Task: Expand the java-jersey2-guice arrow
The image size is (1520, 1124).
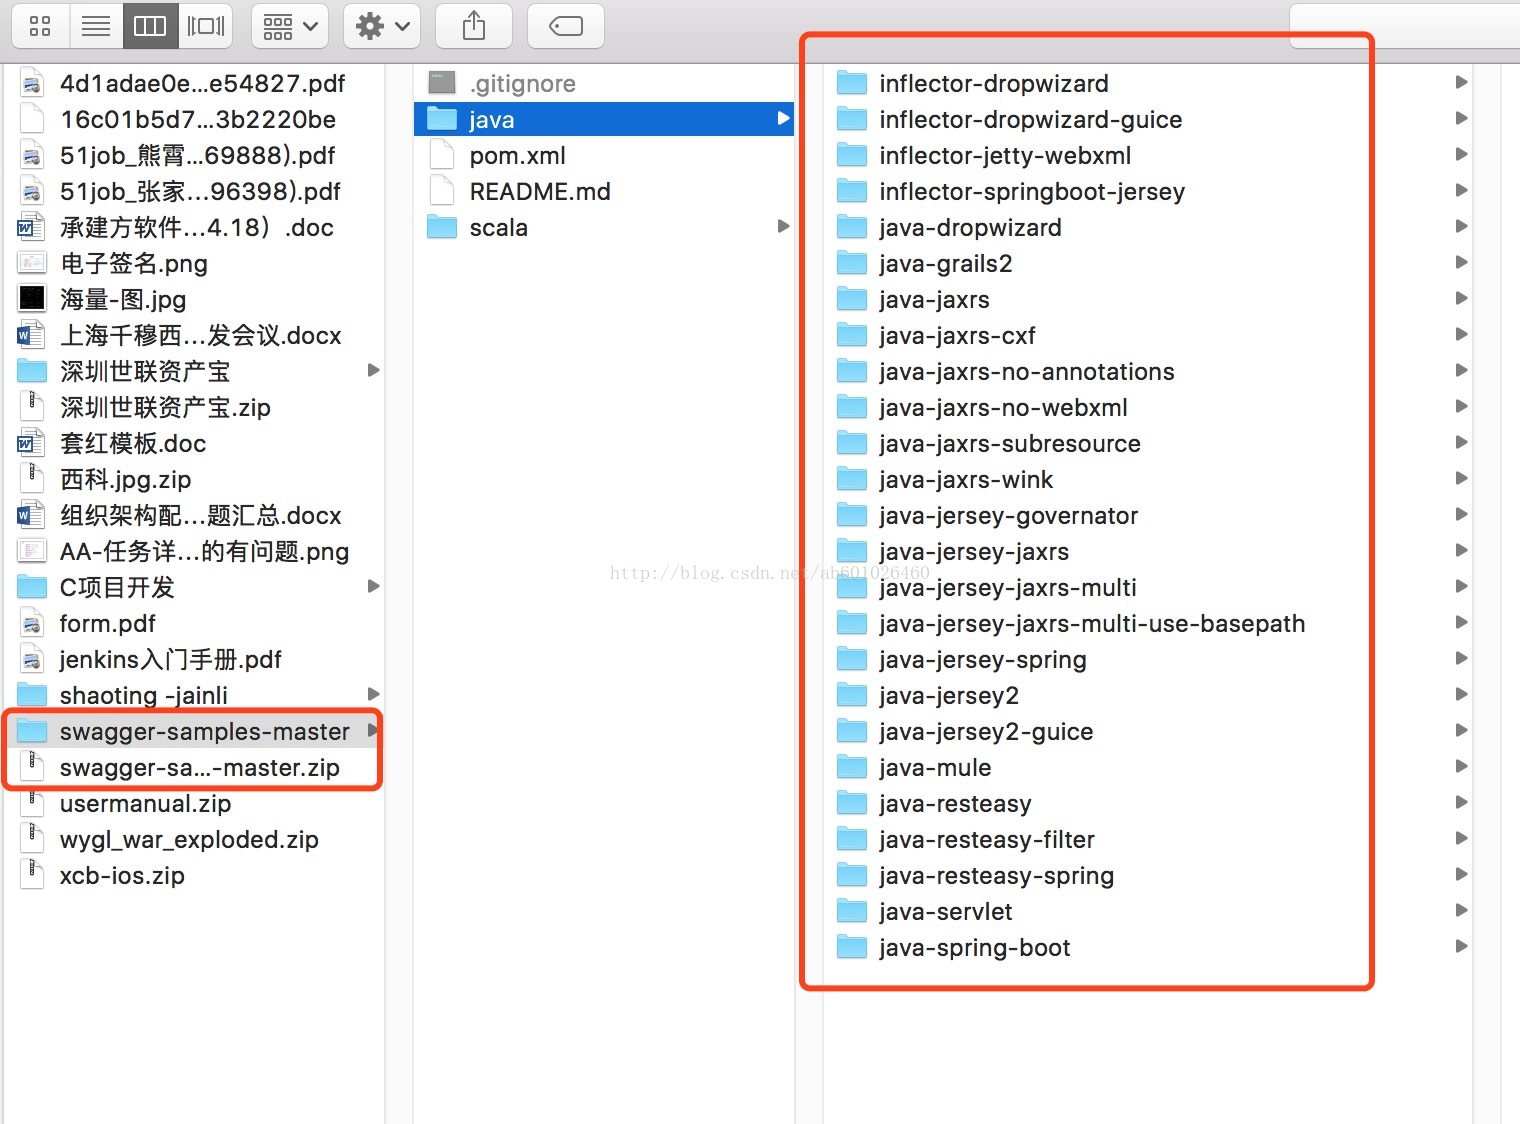Action: click(x=1461, y=730)
